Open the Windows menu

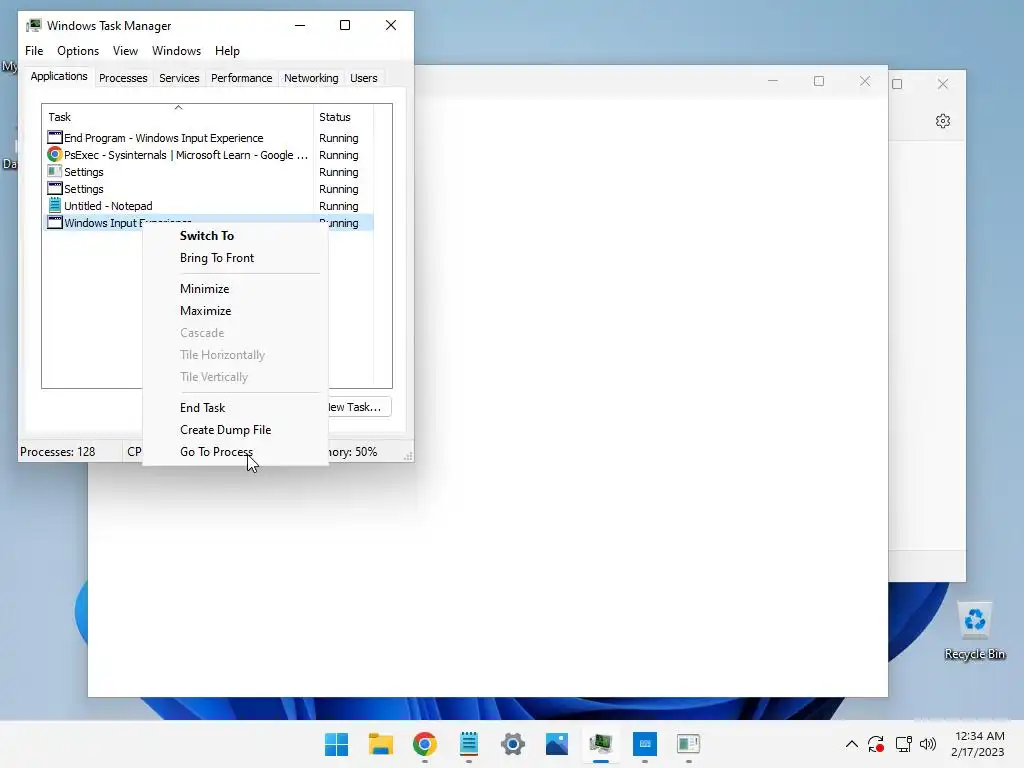click(x=176, y=51)
